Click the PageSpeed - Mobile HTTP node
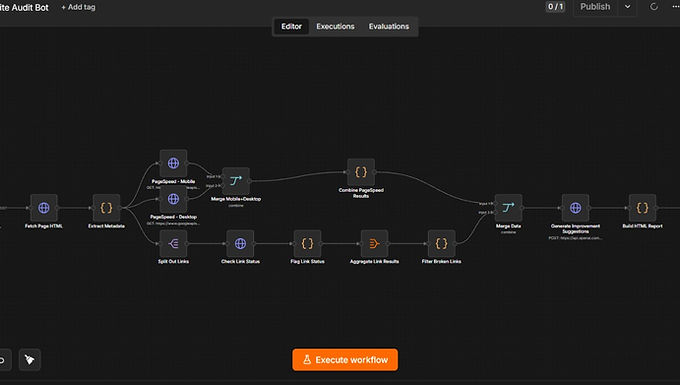This screenshot has width=680, height=385. pyautogui.click(x=173, y=163)
